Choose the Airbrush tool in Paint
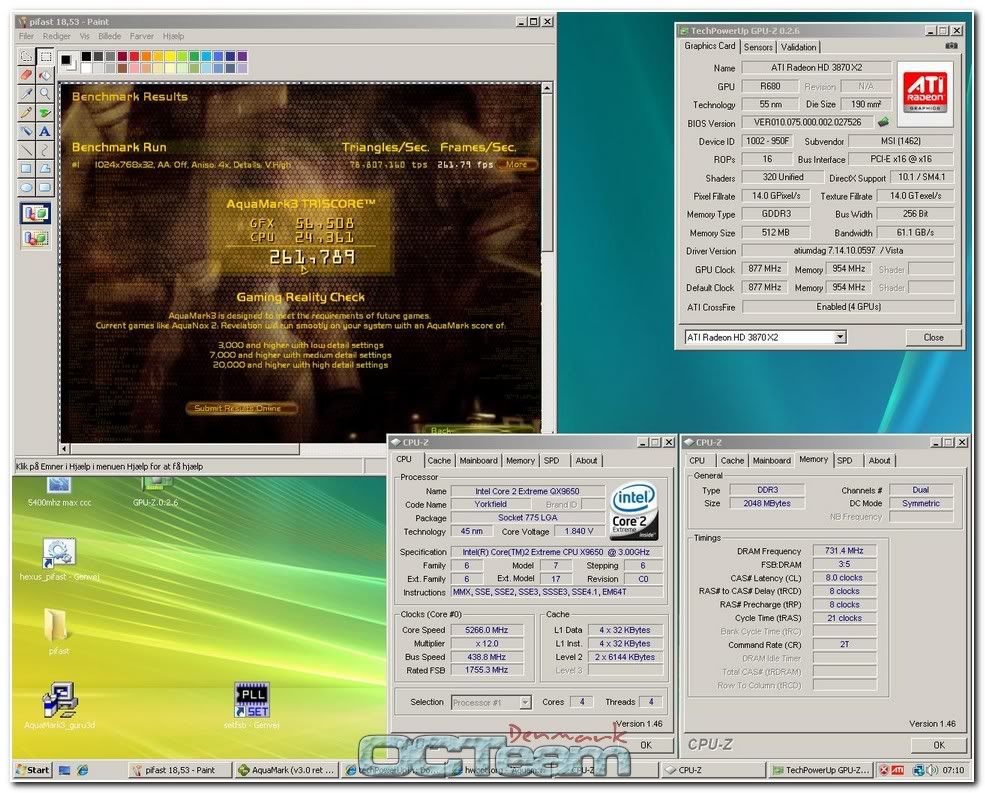The image size is (985, 793). [26, 131]
